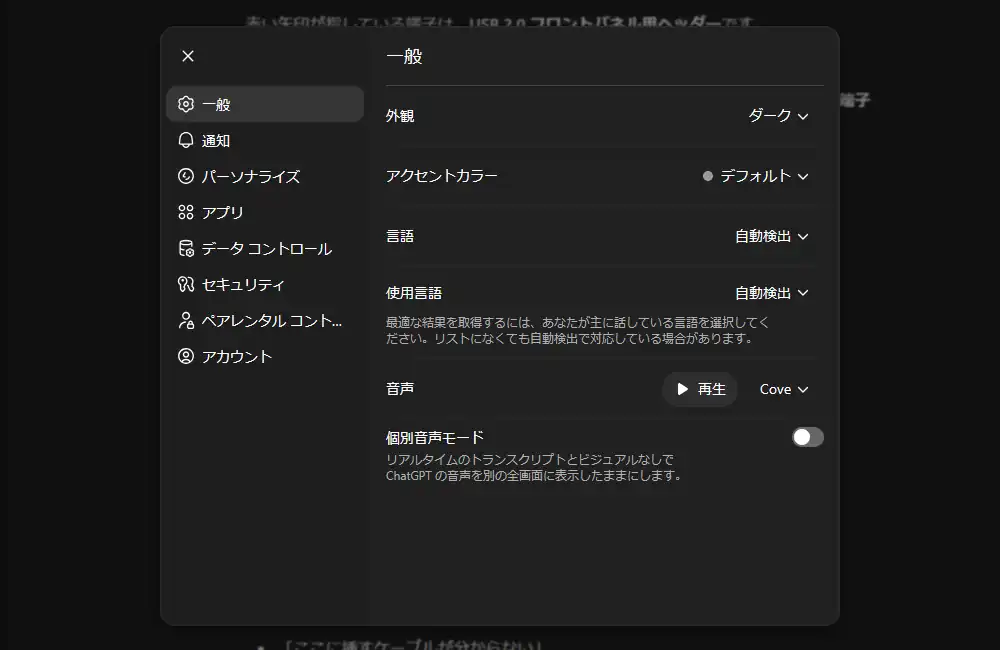Open the アカウント profile icon

[185, 356]
